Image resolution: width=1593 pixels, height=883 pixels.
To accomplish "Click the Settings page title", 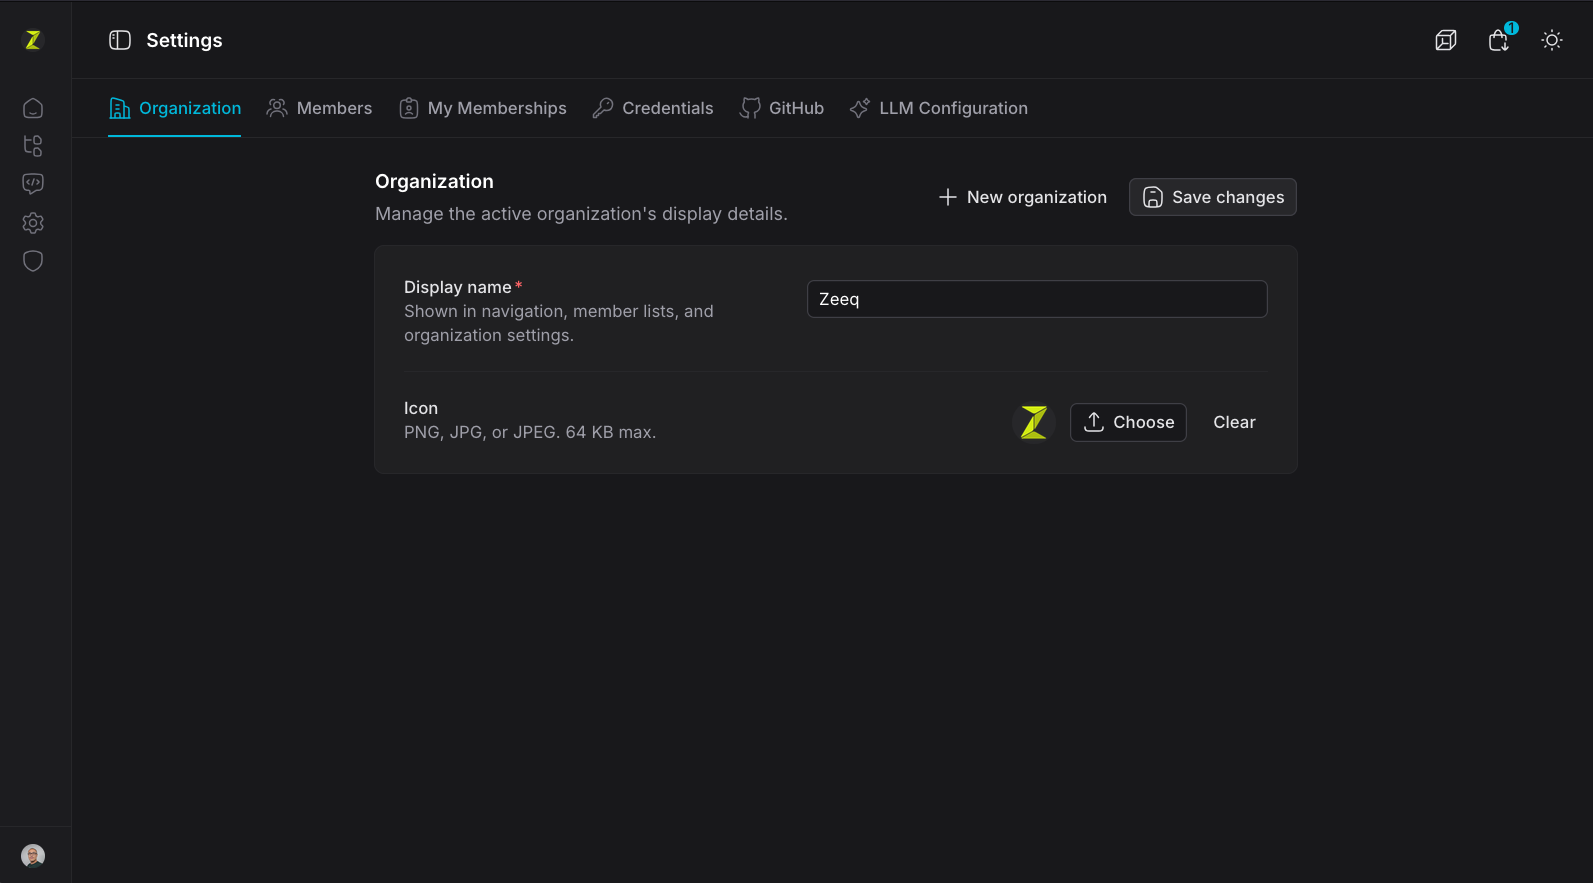I will pyautogui.click(x=184, y=40).
